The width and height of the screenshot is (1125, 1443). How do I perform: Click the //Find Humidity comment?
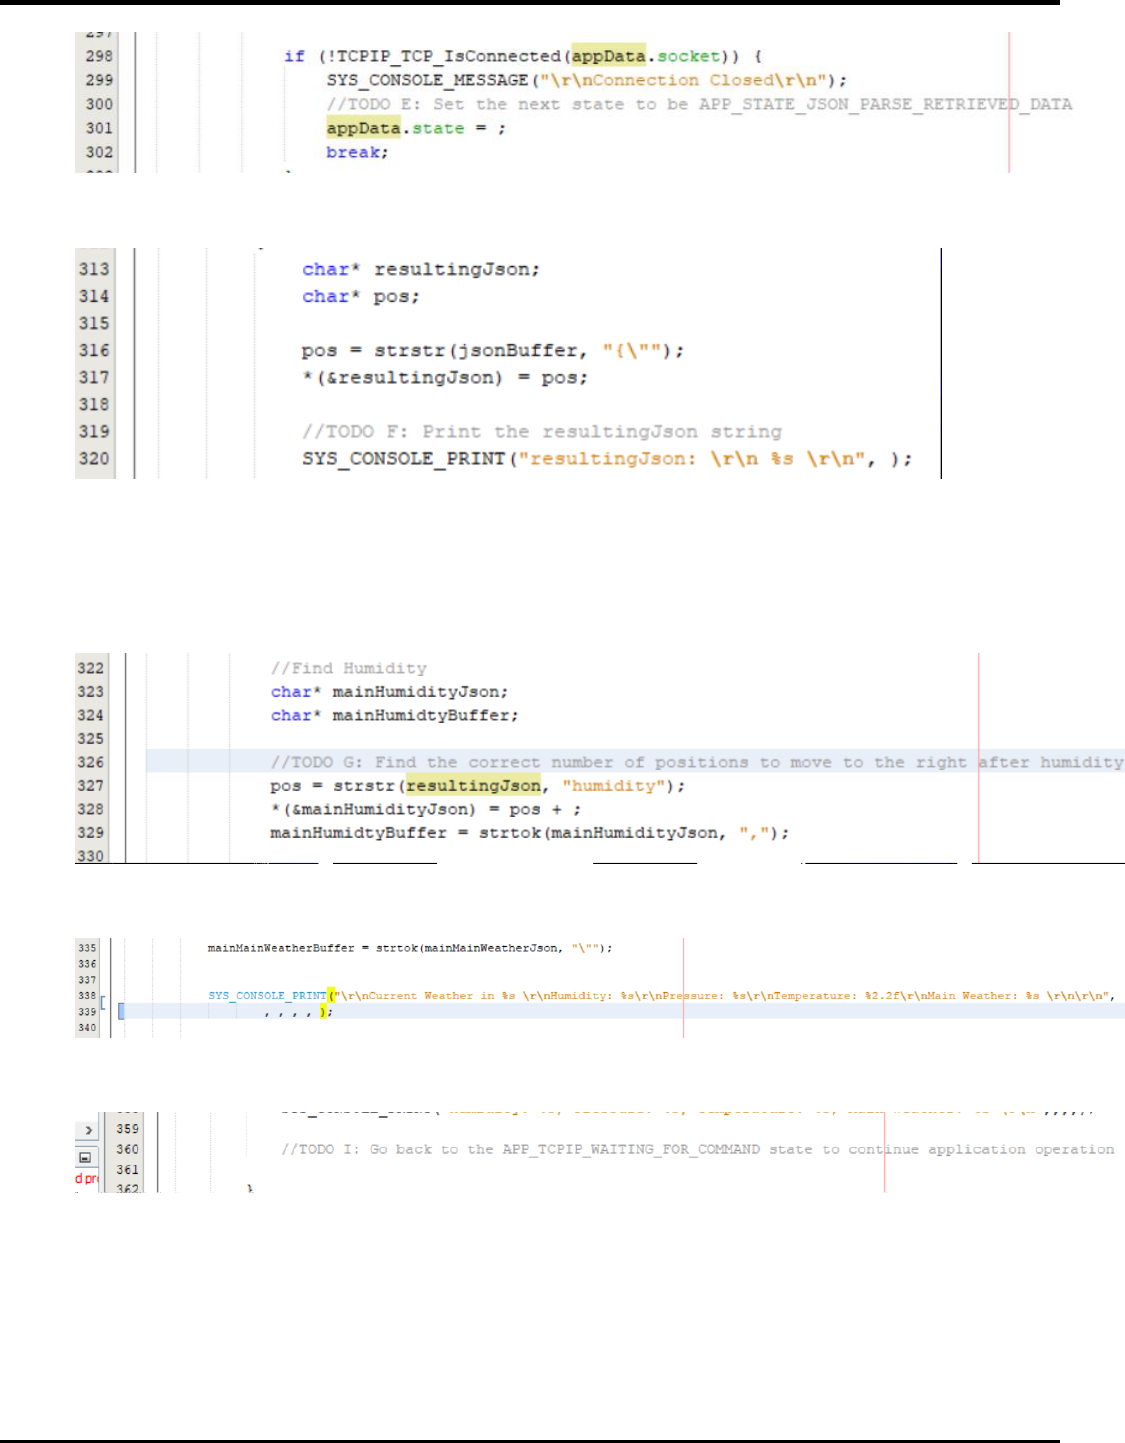coord(349,668)
